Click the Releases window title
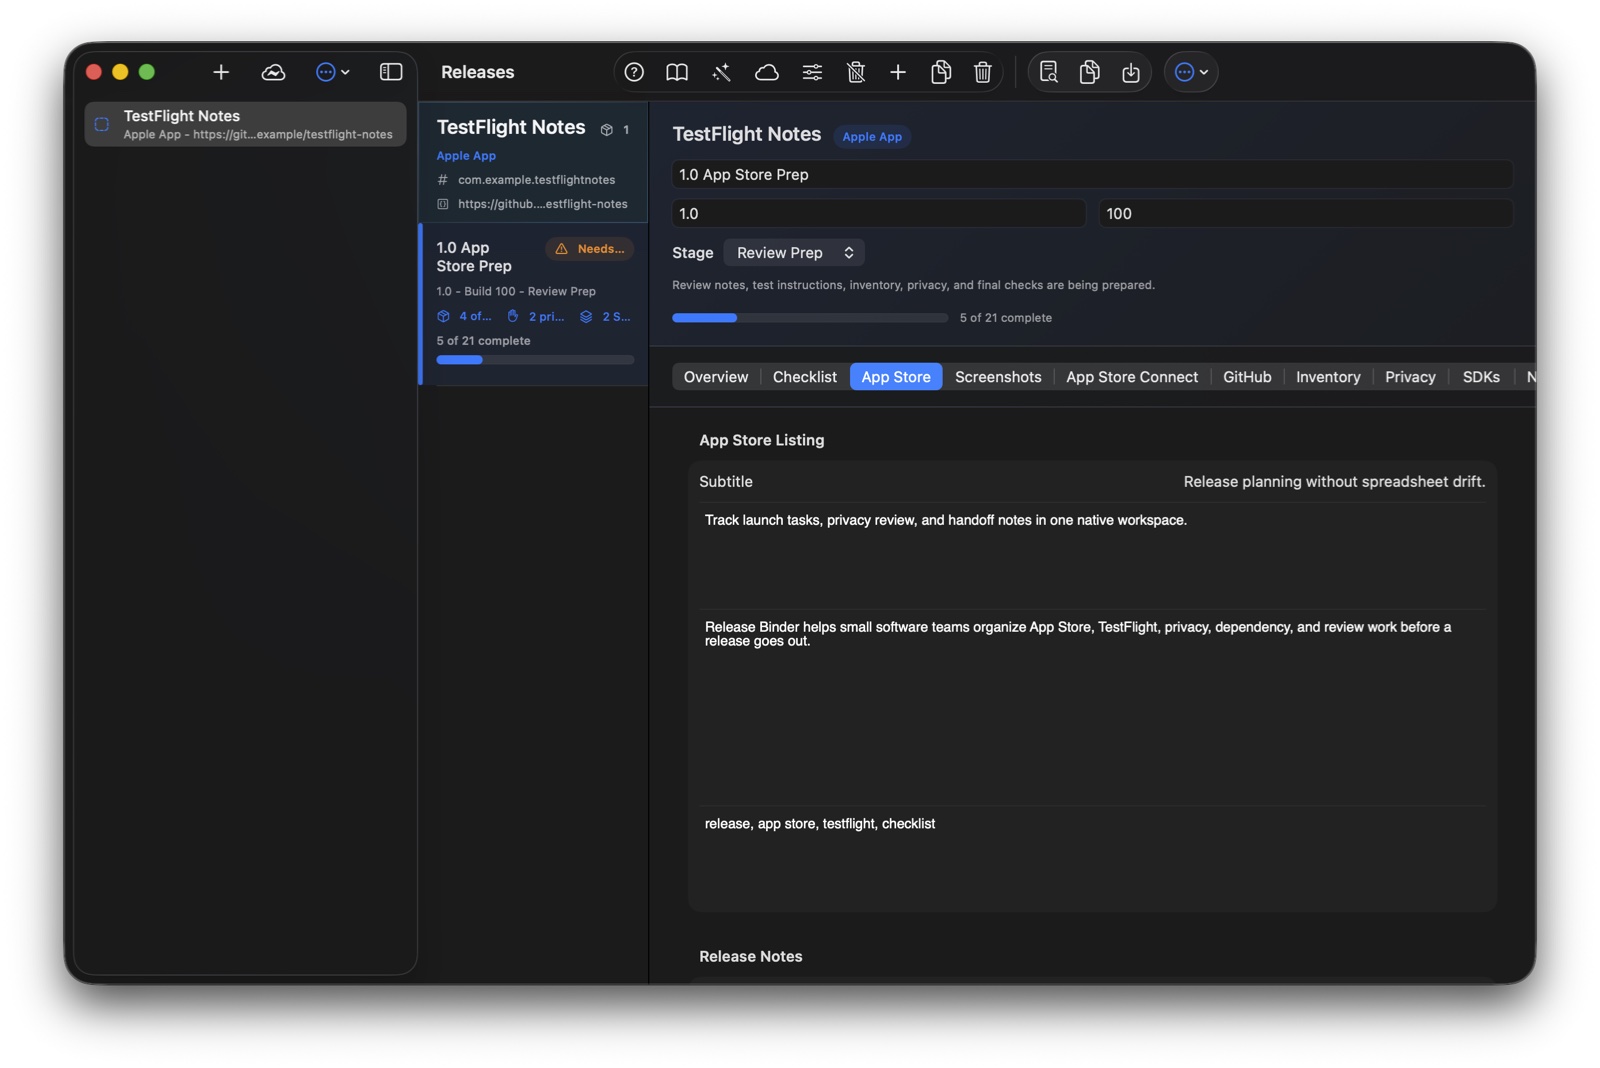This screenshot has width=1600, height=1068. (x=478, y=72)
